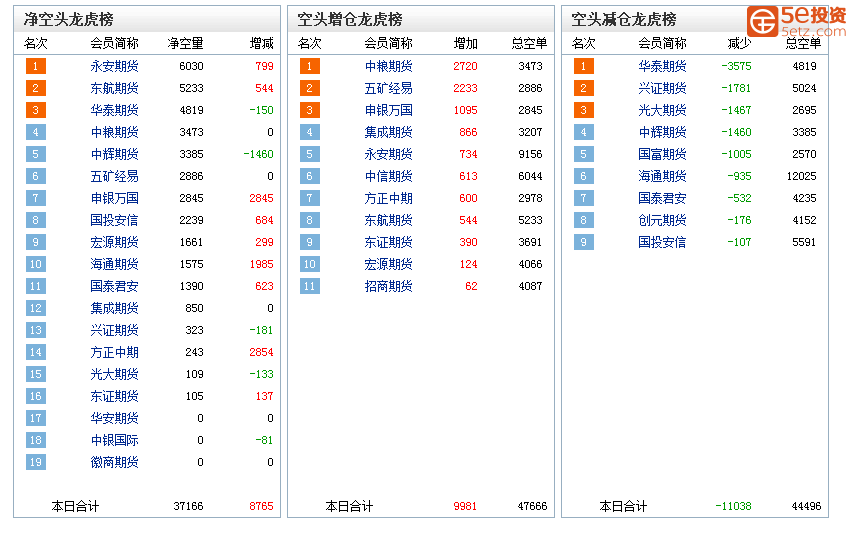
Task: Click 国投安信 in the 空头减仓龙虎榜 table
Action: tap(662, 242)
